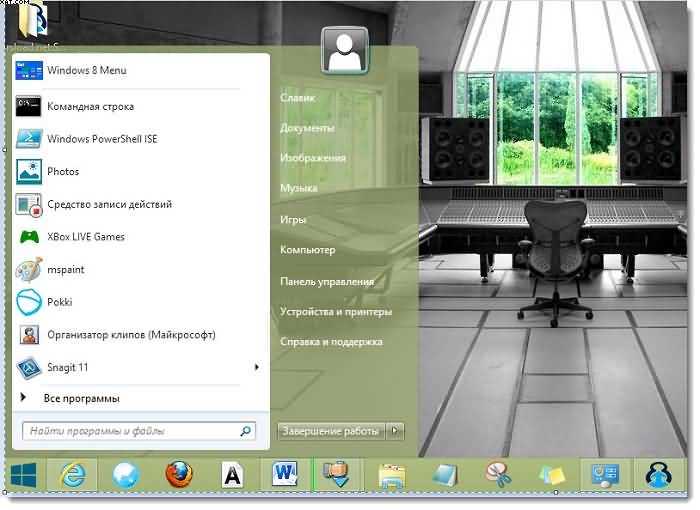The image size is (700, 510).
Task: Click the search magnifier icon
Action: pos(246,431)
